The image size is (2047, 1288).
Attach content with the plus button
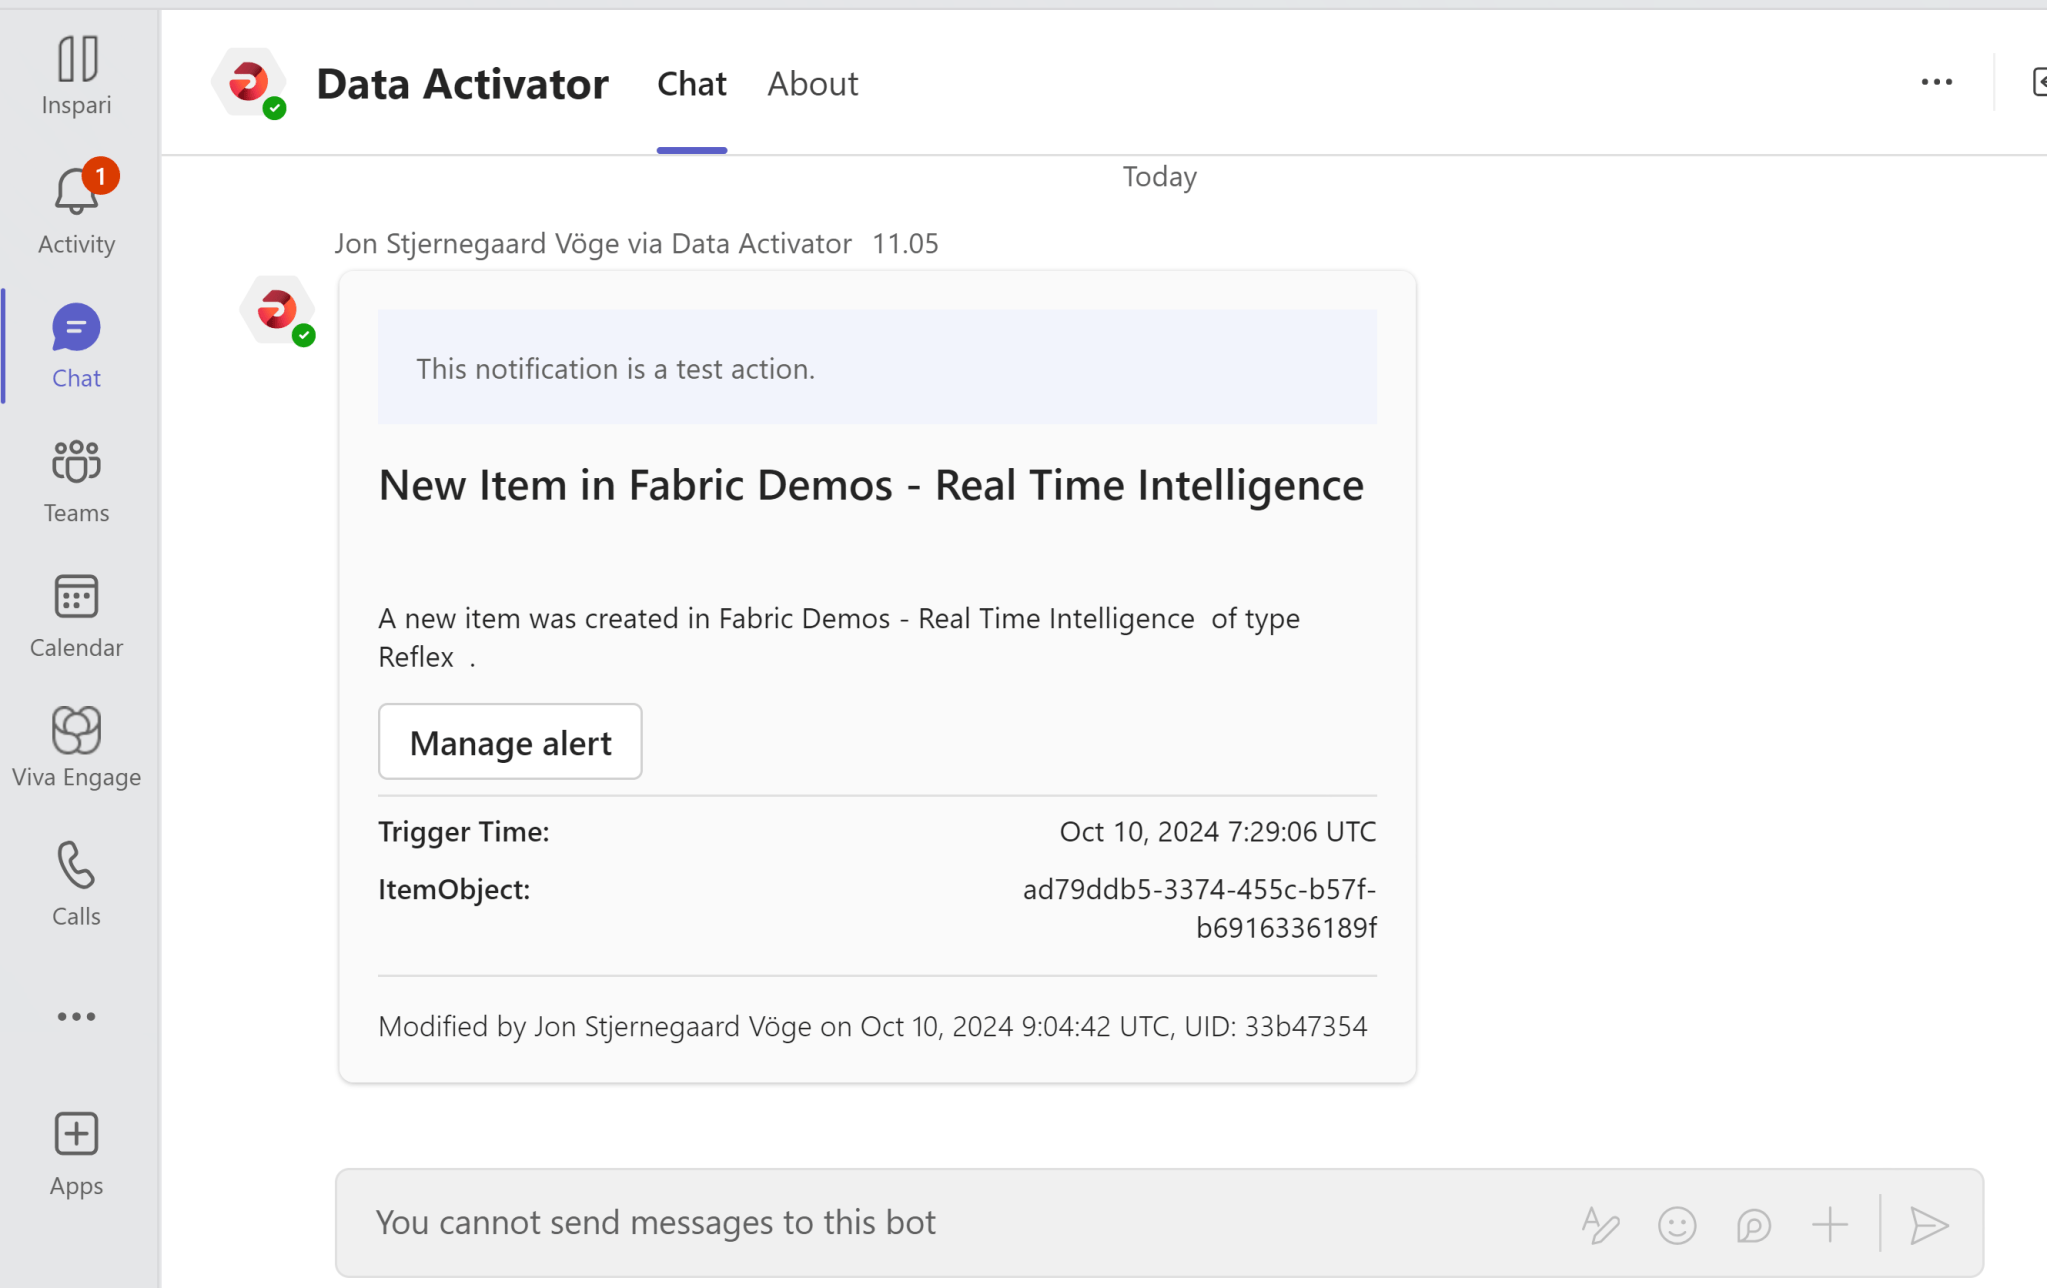tap(1830, 1223)
